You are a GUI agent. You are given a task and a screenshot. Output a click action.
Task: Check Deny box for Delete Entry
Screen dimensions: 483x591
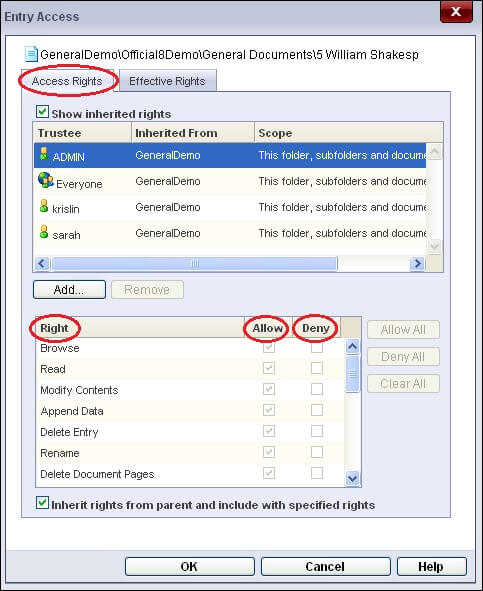pyautogui.click(x=317, y=431)
